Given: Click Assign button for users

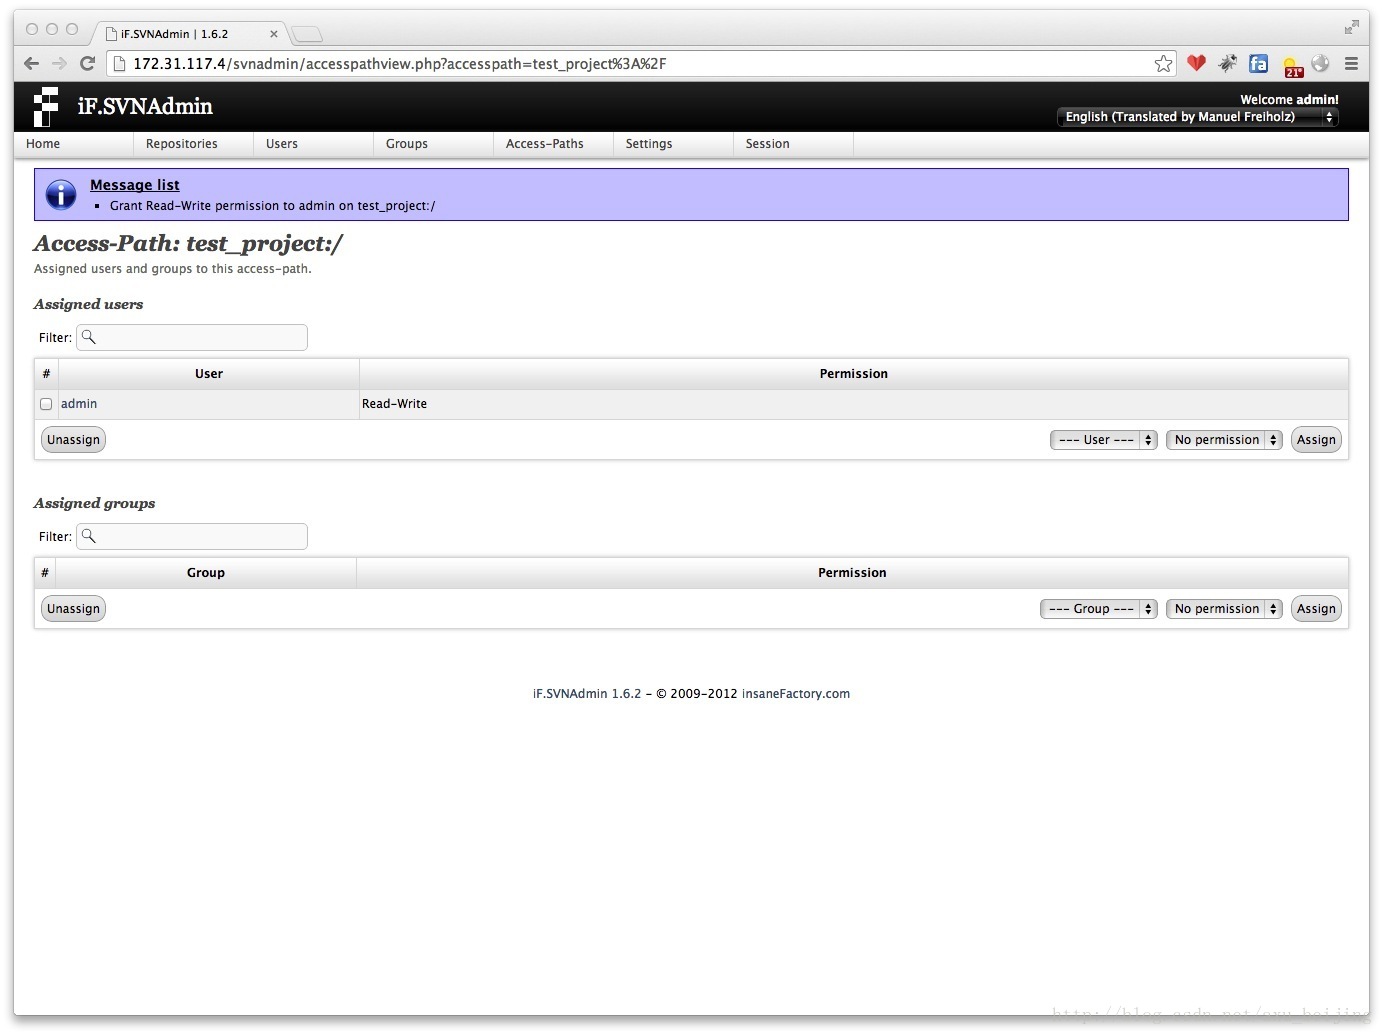Looking at the screenshot, I should point(1316,440).
